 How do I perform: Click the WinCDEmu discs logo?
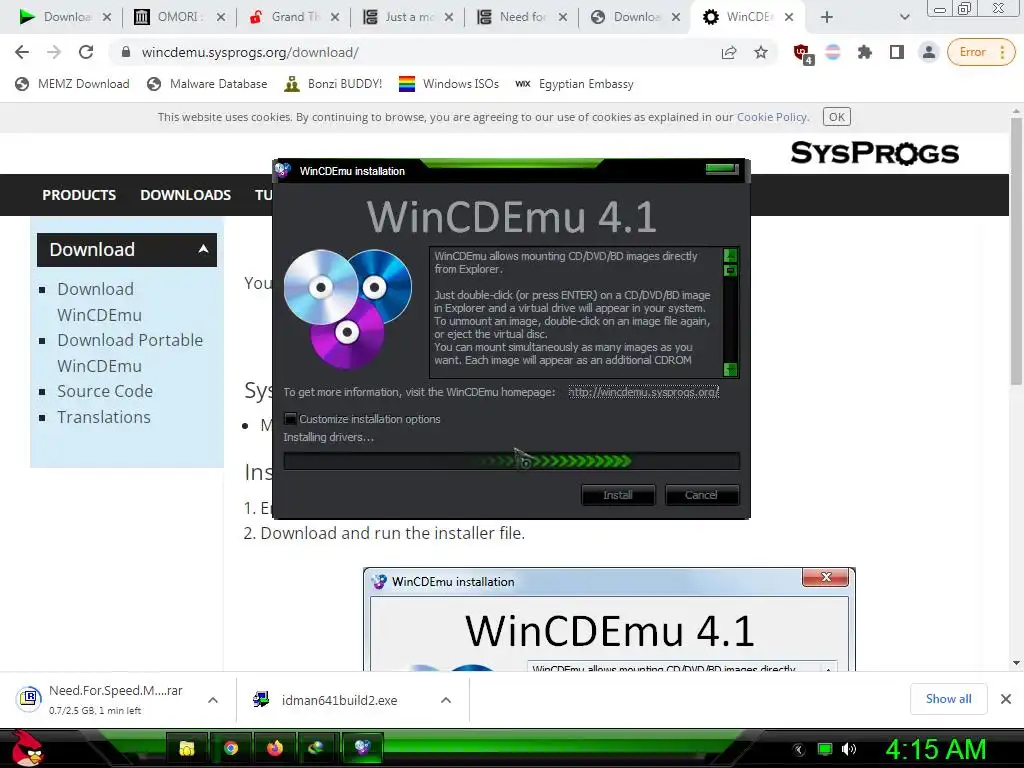[x=347, y=309]
